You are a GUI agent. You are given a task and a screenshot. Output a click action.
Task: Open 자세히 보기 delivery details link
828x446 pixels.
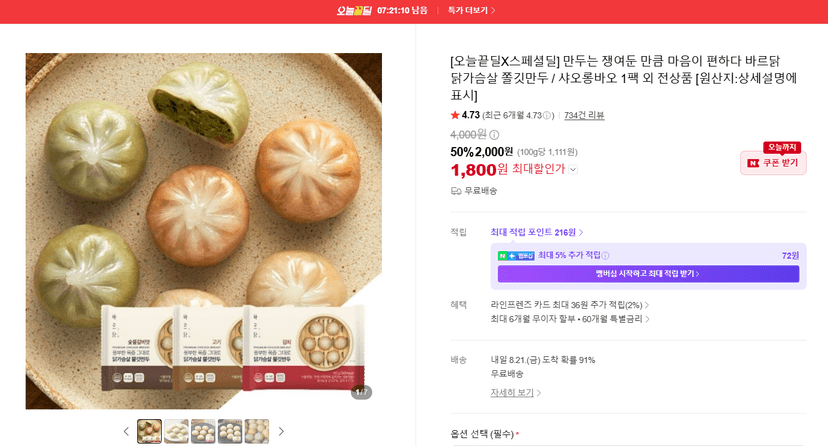point(515,393)
